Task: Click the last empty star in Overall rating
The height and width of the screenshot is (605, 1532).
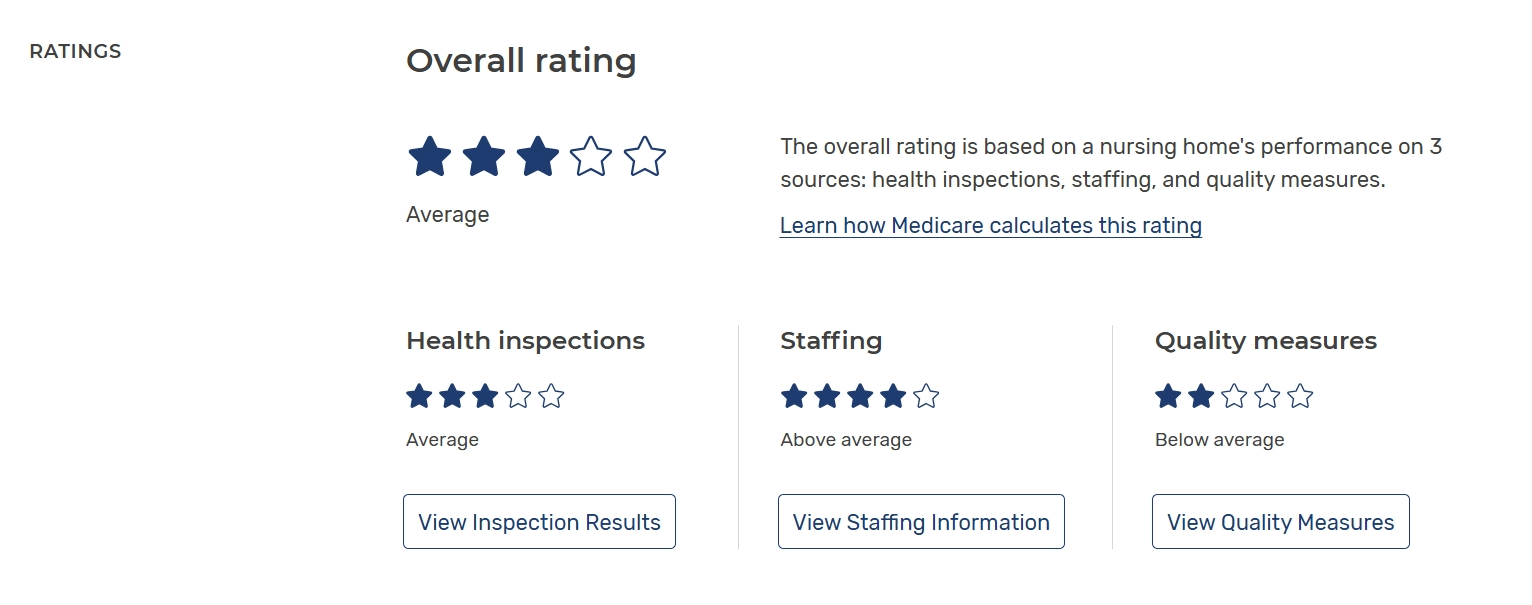Action: 645,158
